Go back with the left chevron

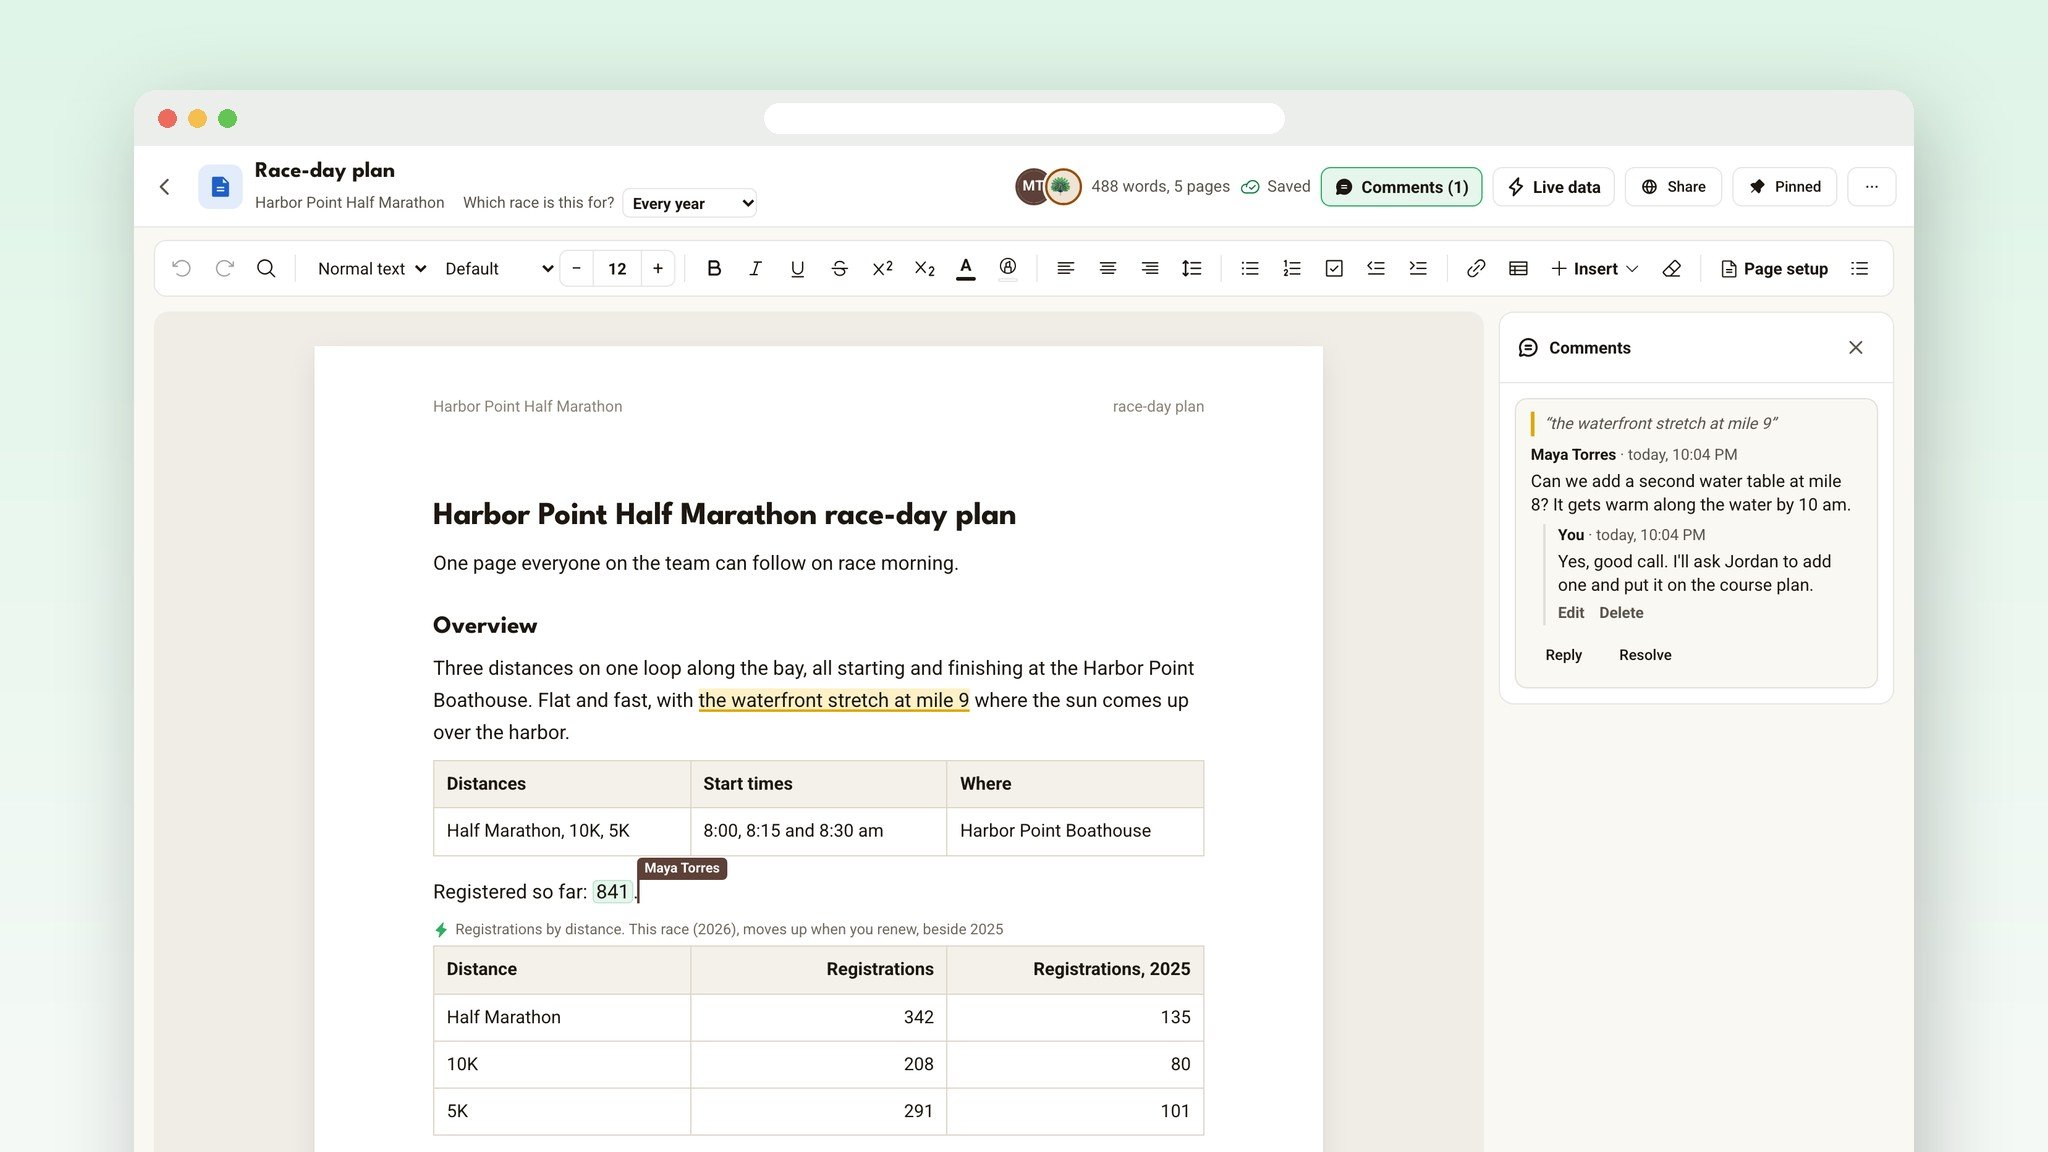pyautogui.click(x=165, y=187)
